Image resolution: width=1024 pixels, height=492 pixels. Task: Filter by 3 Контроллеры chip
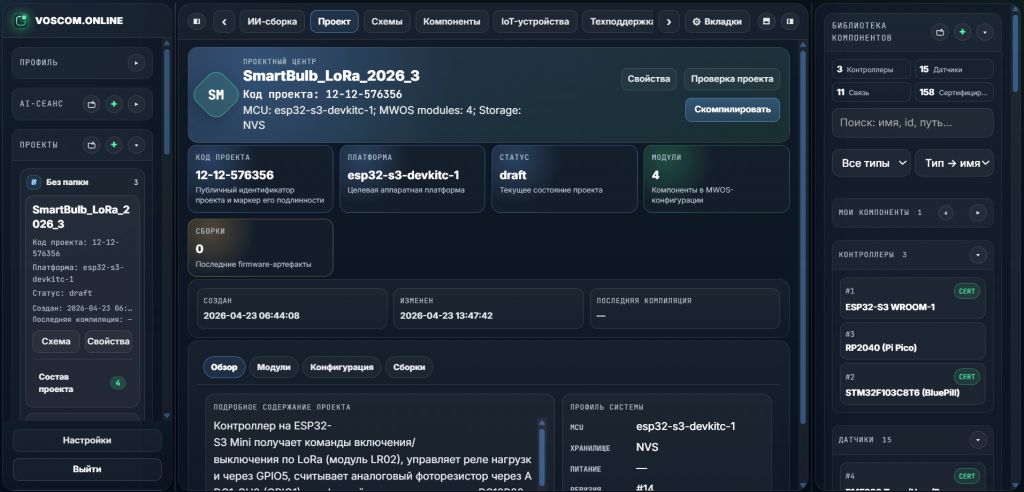(871, 69)
